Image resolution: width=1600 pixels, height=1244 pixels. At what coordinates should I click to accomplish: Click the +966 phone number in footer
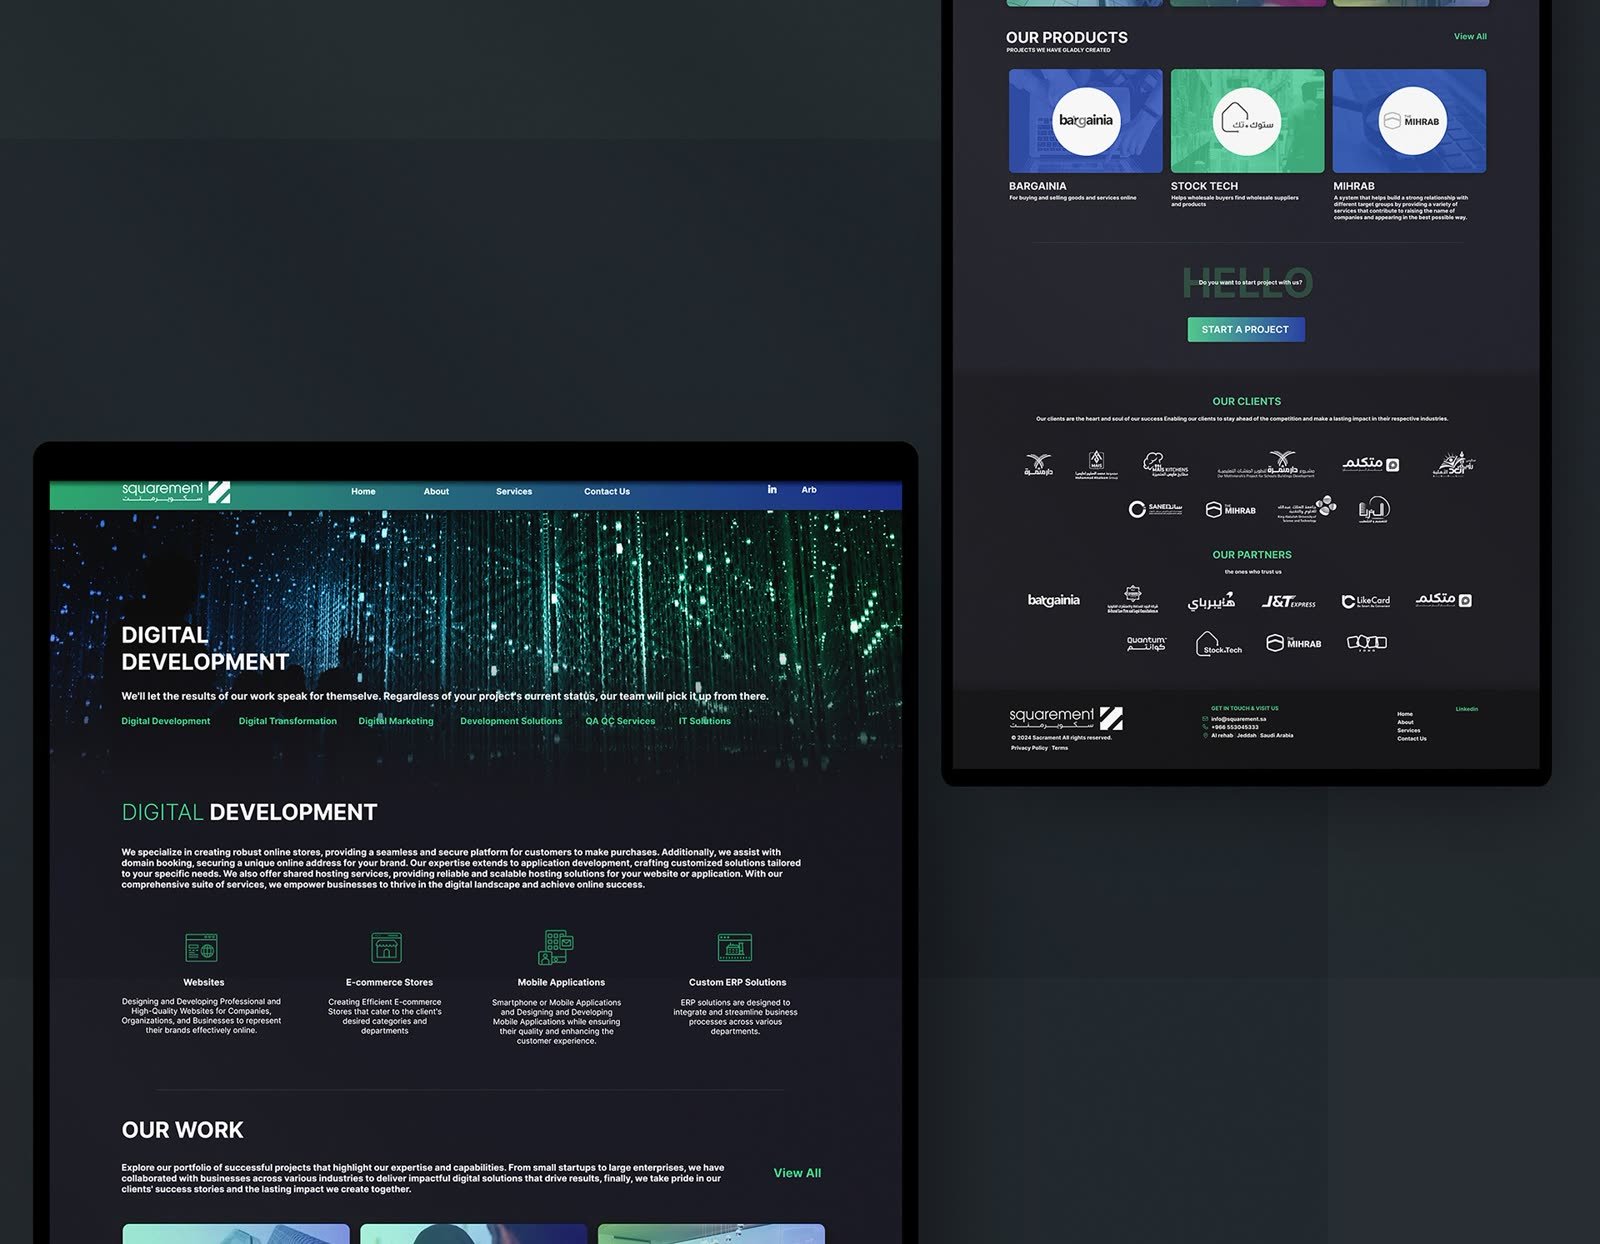point(1235,727)
